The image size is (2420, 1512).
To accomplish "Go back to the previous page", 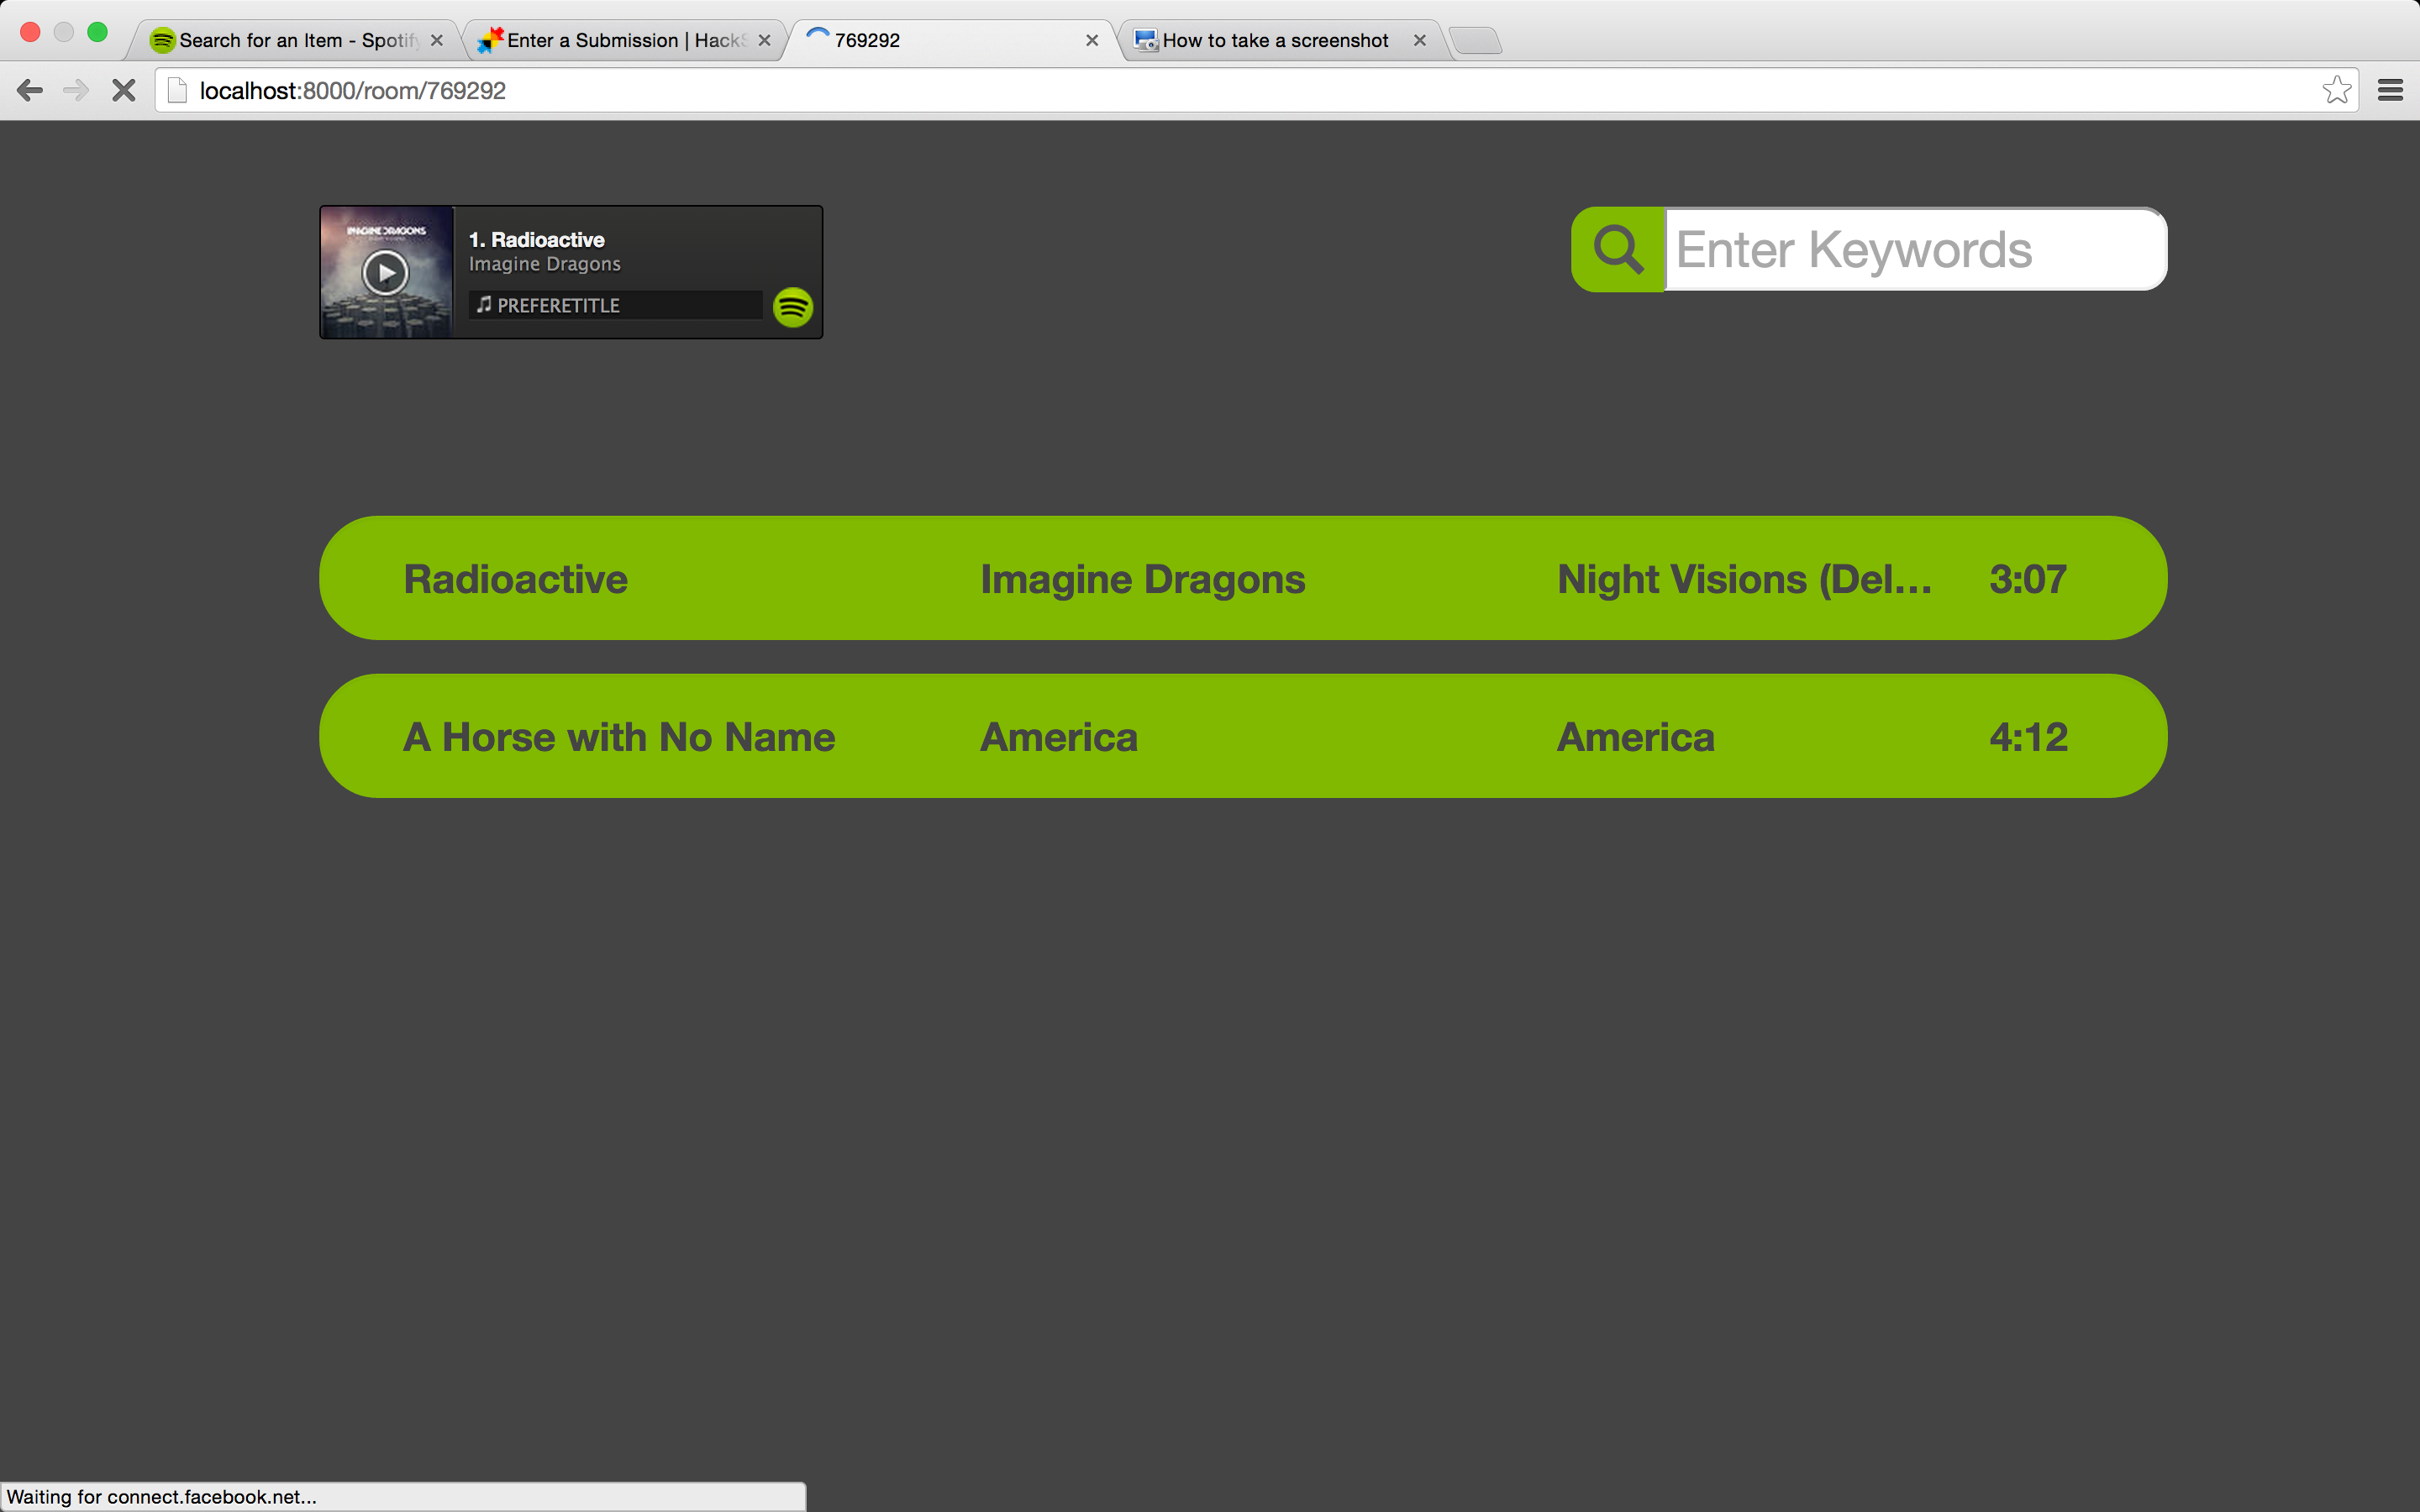I will [30, 91].
